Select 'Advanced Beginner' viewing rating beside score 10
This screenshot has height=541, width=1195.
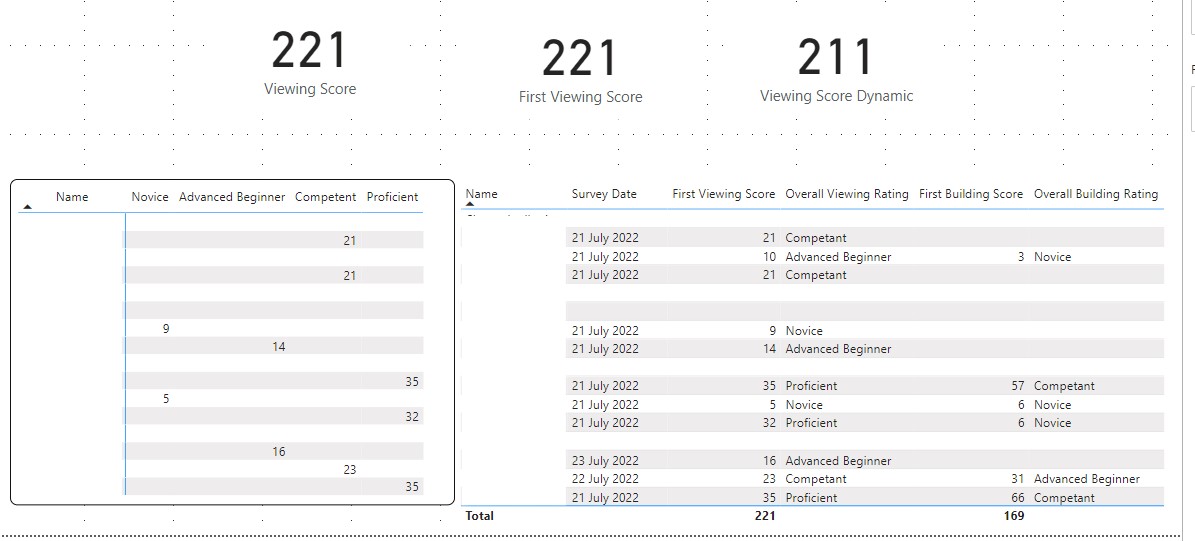838,257
